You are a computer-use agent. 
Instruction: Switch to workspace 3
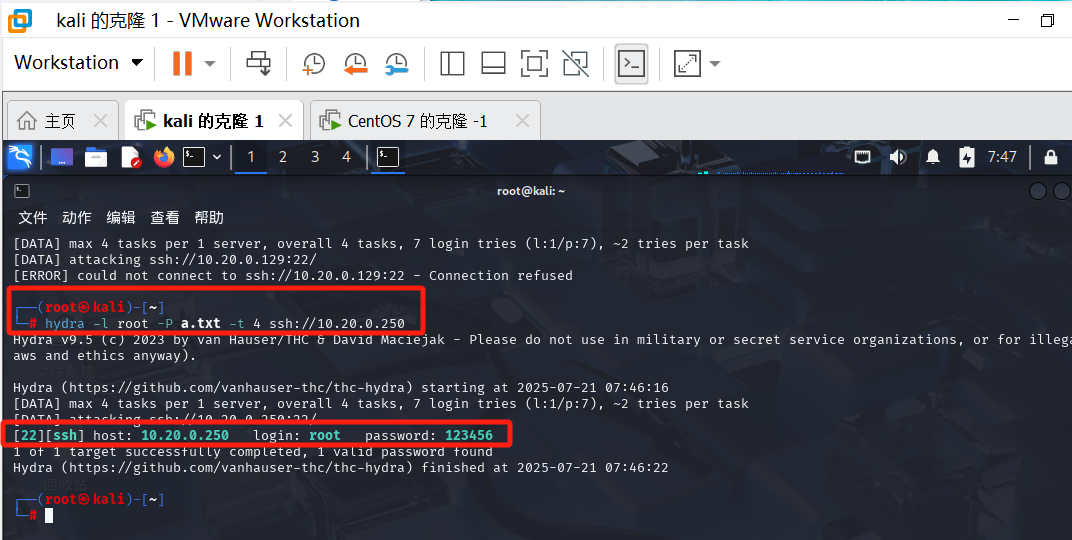click(314, 157)
